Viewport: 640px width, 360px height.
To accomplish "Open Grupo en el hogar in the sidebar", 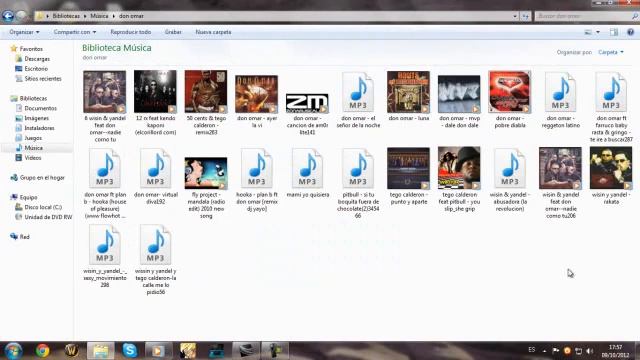I will (x=42, y=178).
